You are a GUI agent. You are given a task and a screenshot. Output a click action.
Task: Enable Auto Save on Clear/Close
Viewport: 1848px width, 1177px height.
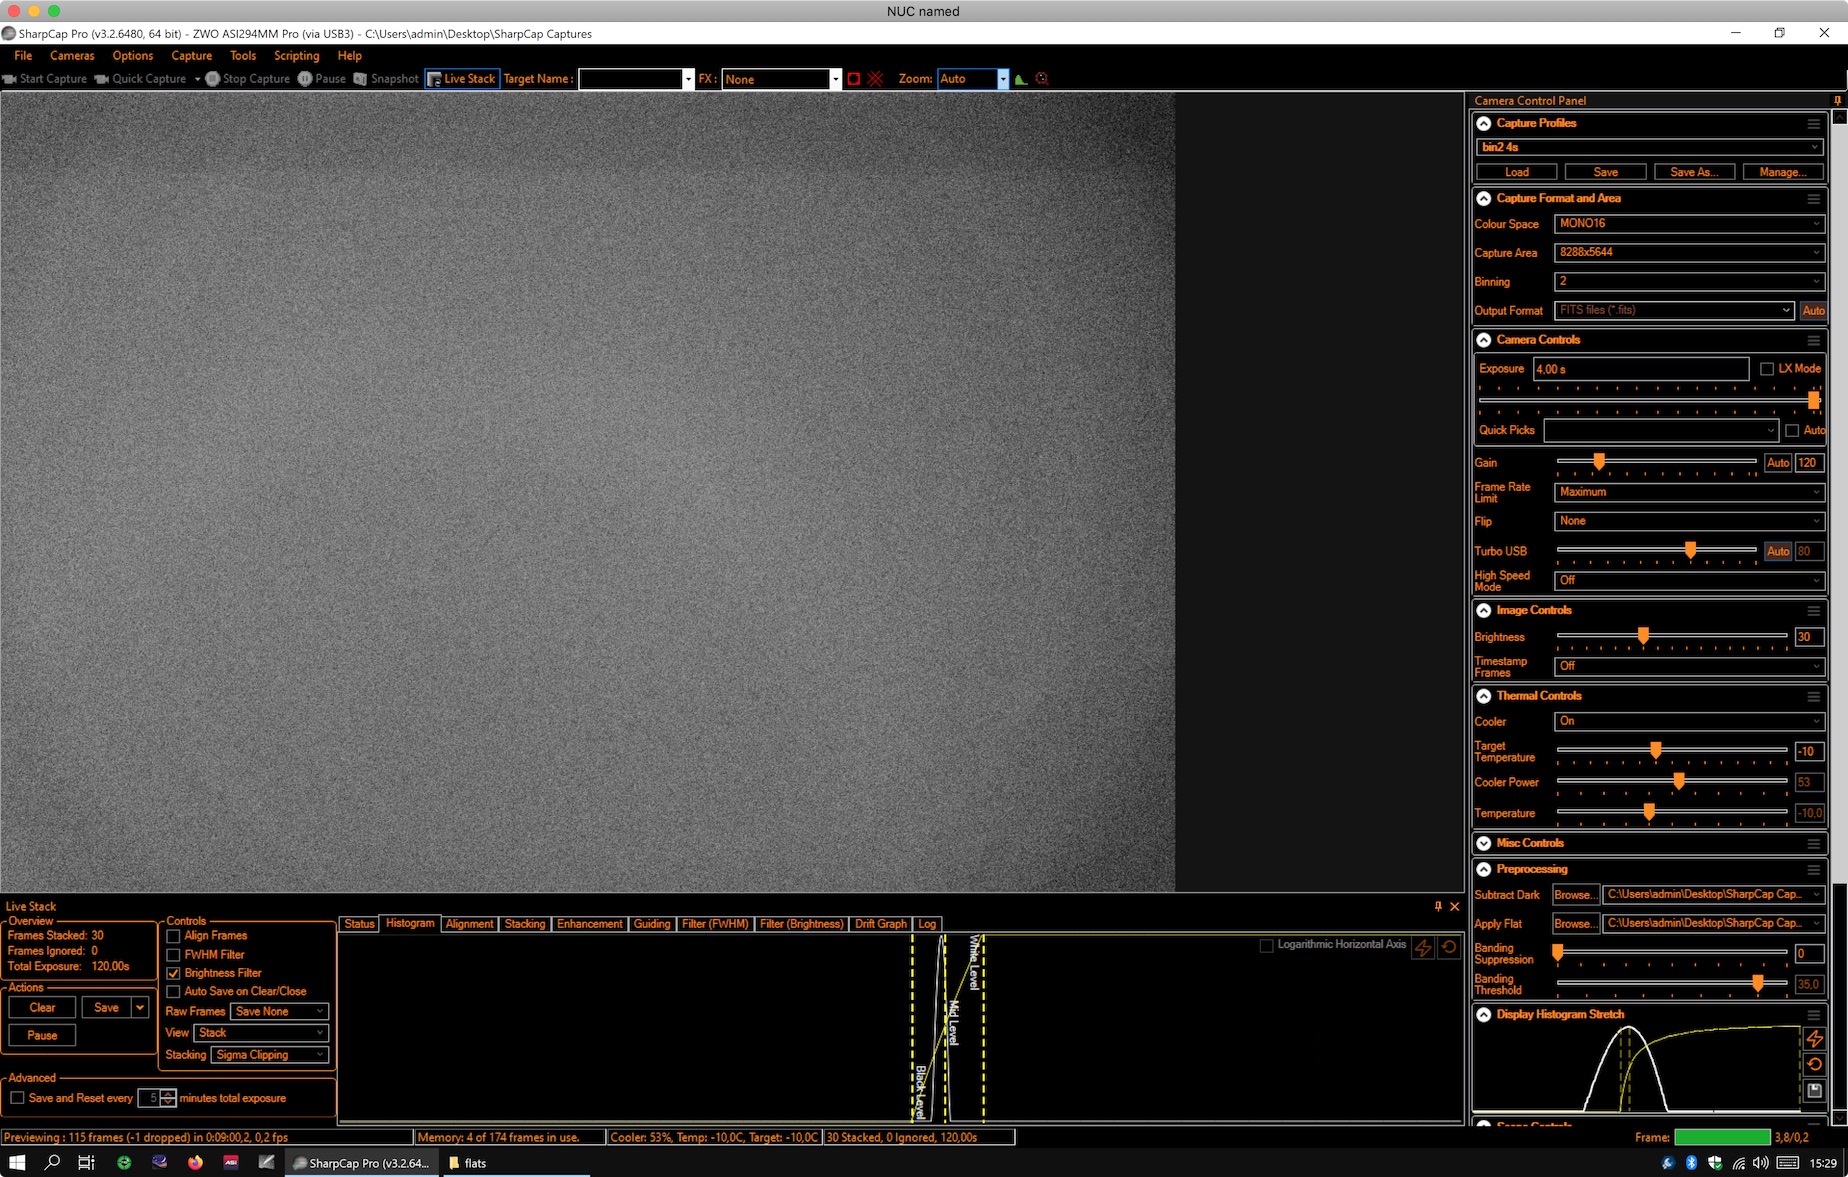(x=173, y=992)
